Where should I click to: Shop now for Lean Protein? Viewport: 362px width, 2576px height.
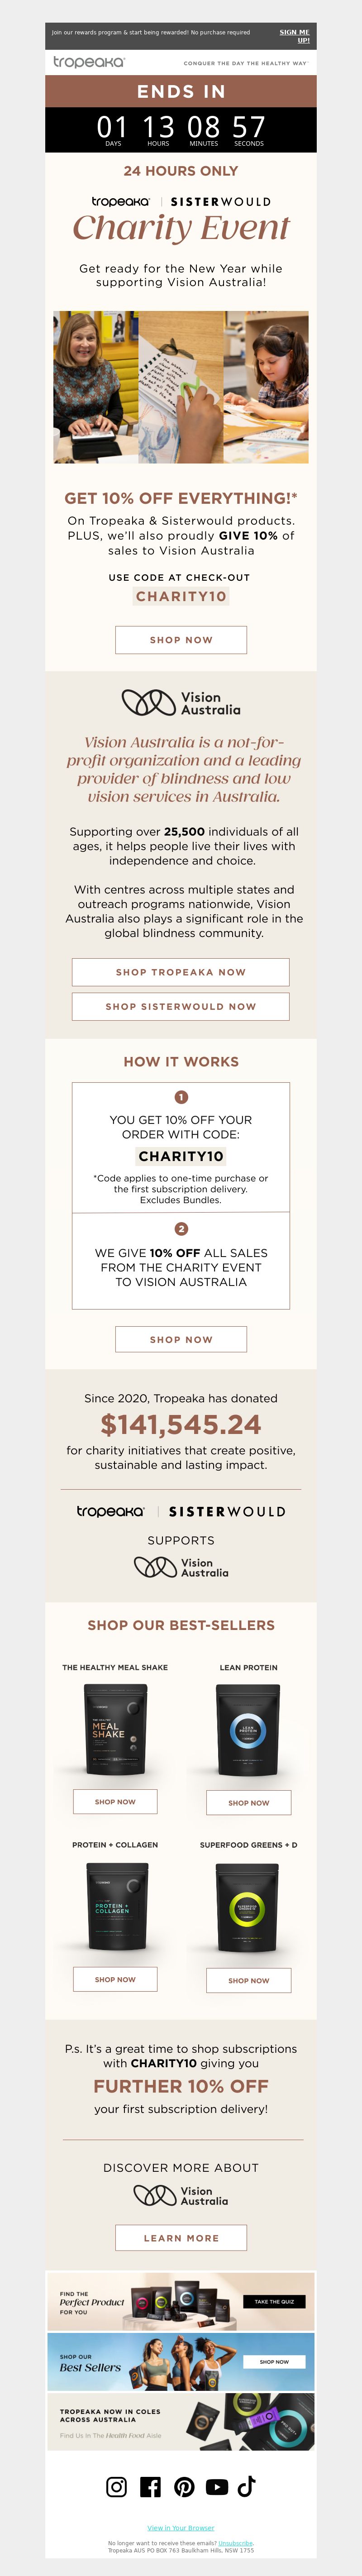248,1802
